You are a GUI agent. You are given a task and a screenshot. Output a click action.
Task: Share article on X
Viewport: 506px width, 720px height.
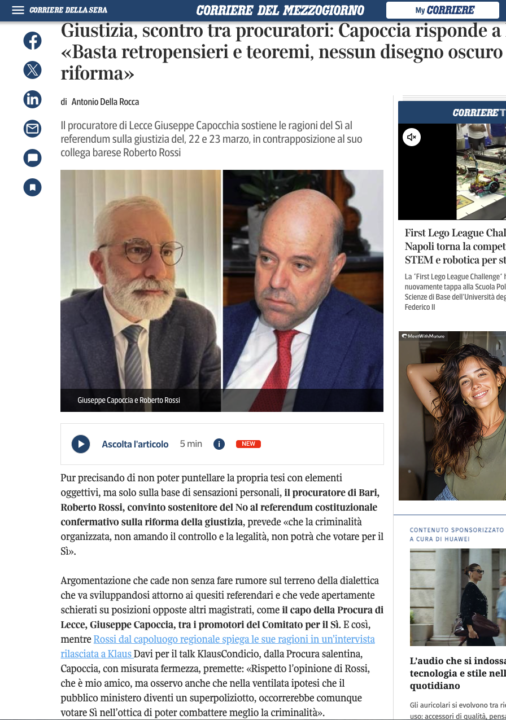click(32, 70)
